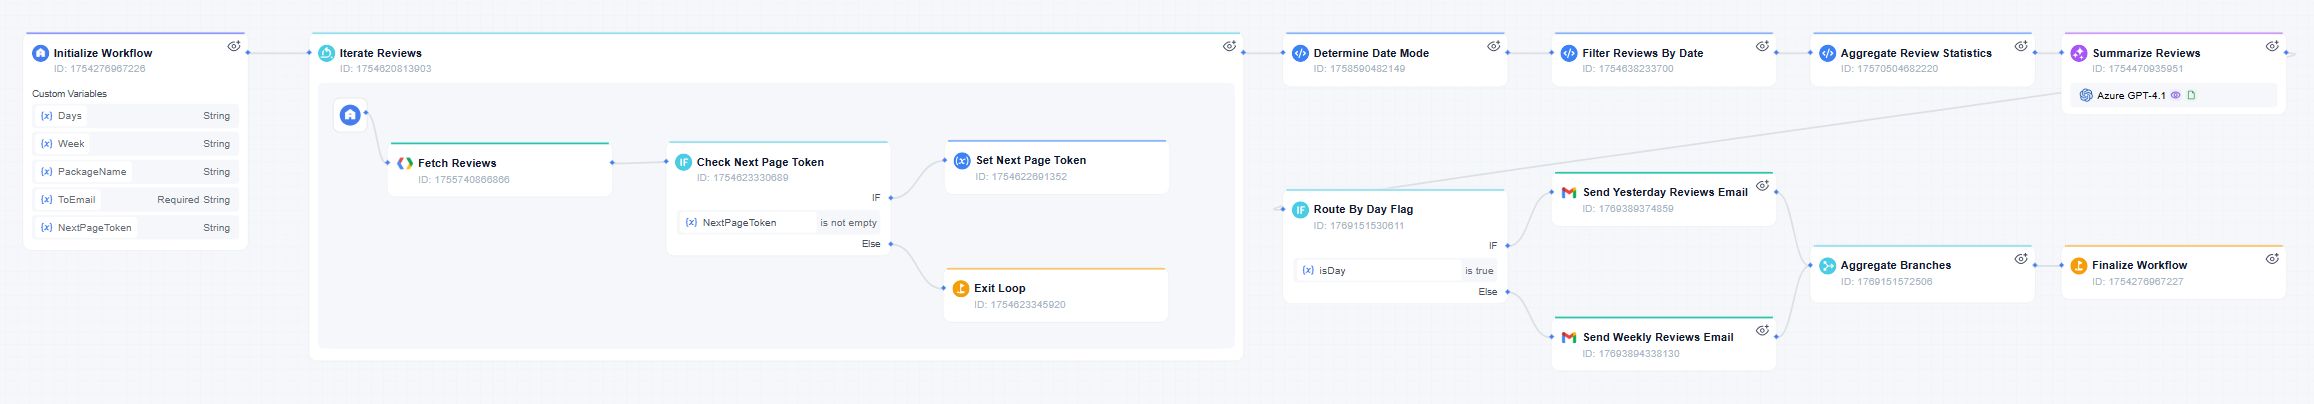The height and width of the screenshot is (404, 2314).
Task: Click the loop start icon inside Iterate Reviews
Action: tap(350, 116)
